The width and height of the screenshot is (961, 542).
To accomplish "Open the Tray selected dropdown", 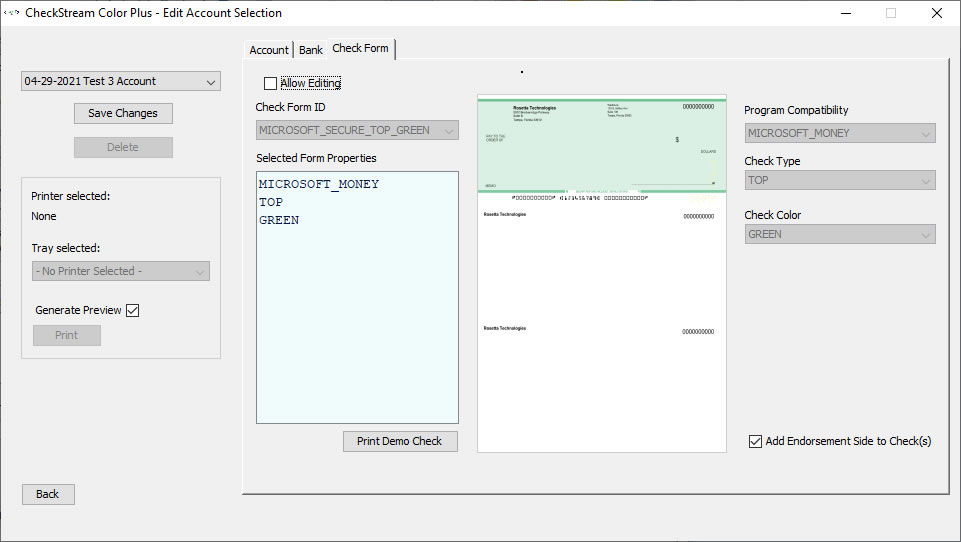I will pos(121,271).
